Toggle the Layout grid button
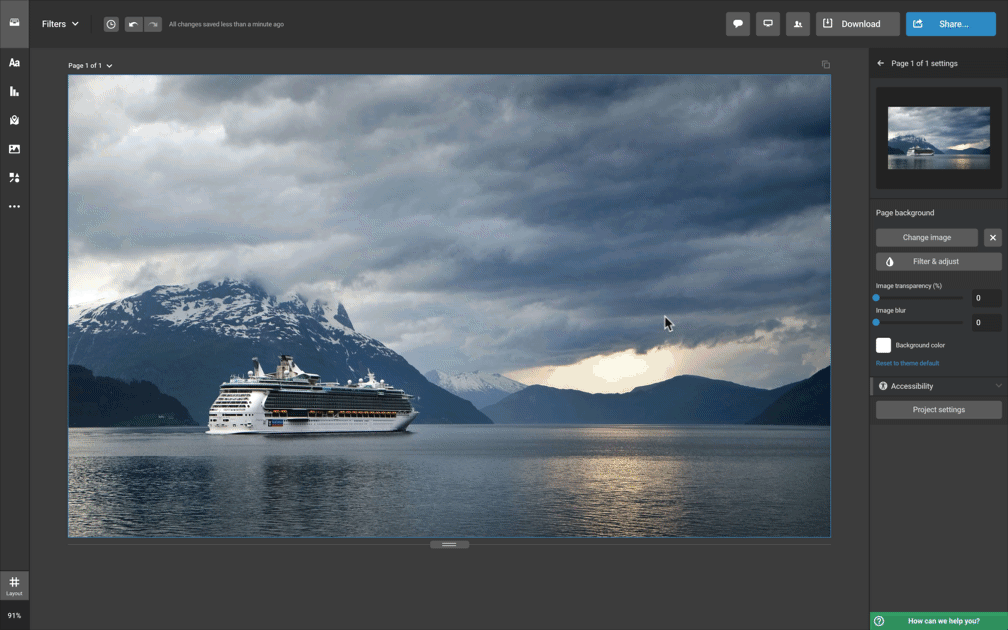The height and width of the screenshot is (630, 1008). click(14, 585)
